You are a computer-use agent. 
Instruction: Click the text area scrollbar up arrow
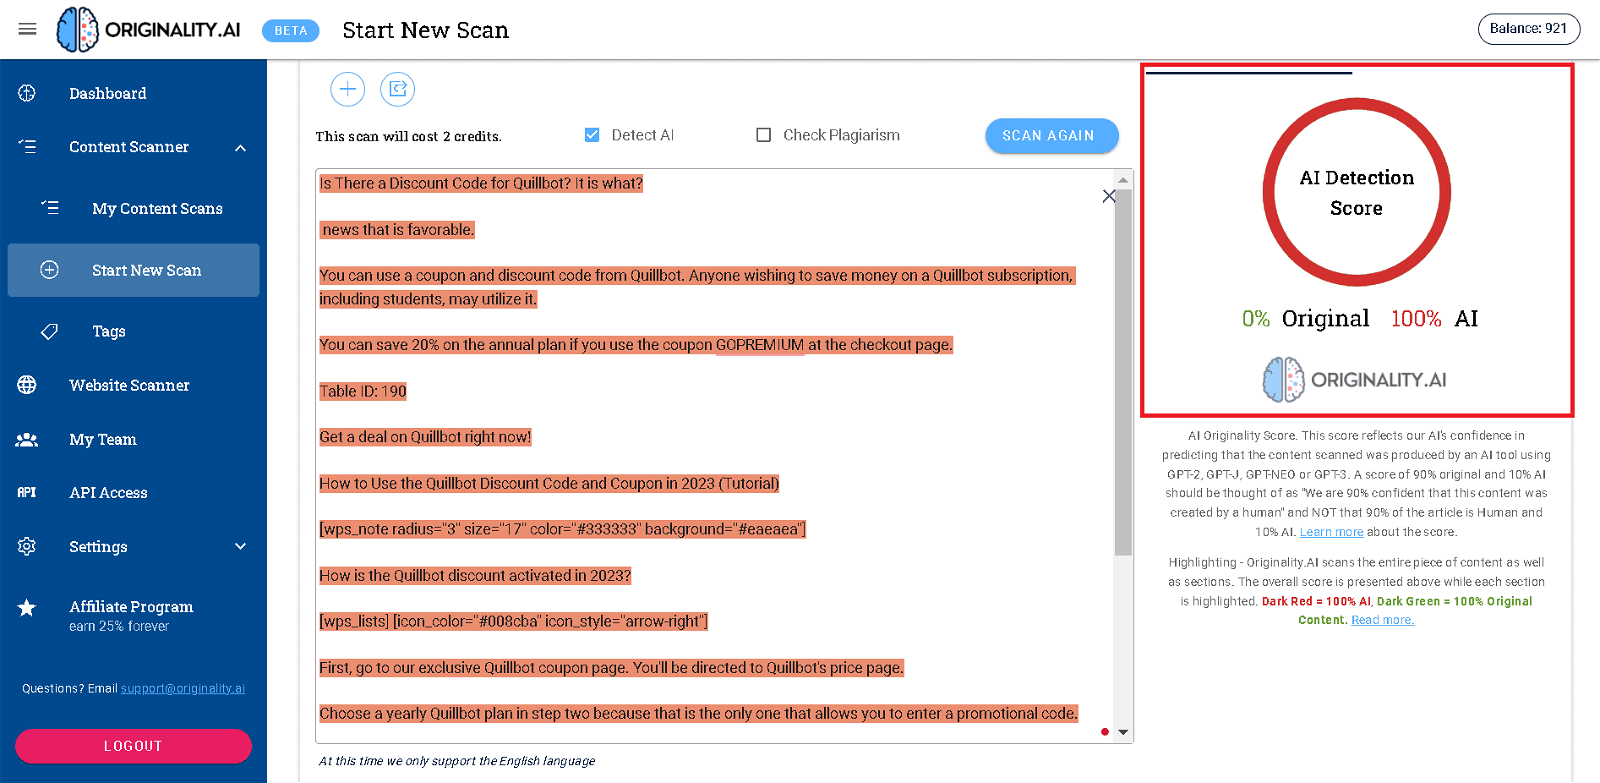point(1123,180)
